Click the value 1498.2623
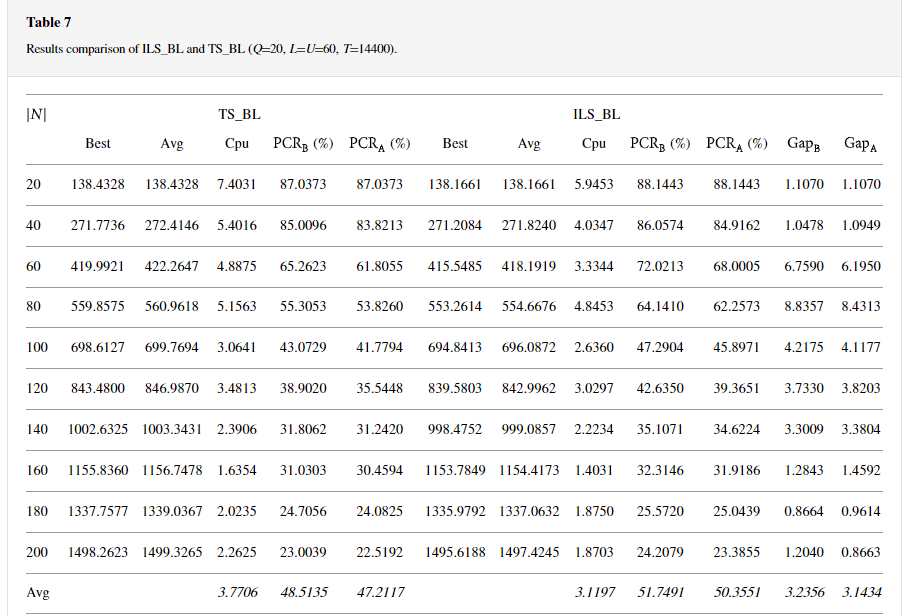Image resolution: width=906 pixels, height=616 pixels. coord(98,552)
